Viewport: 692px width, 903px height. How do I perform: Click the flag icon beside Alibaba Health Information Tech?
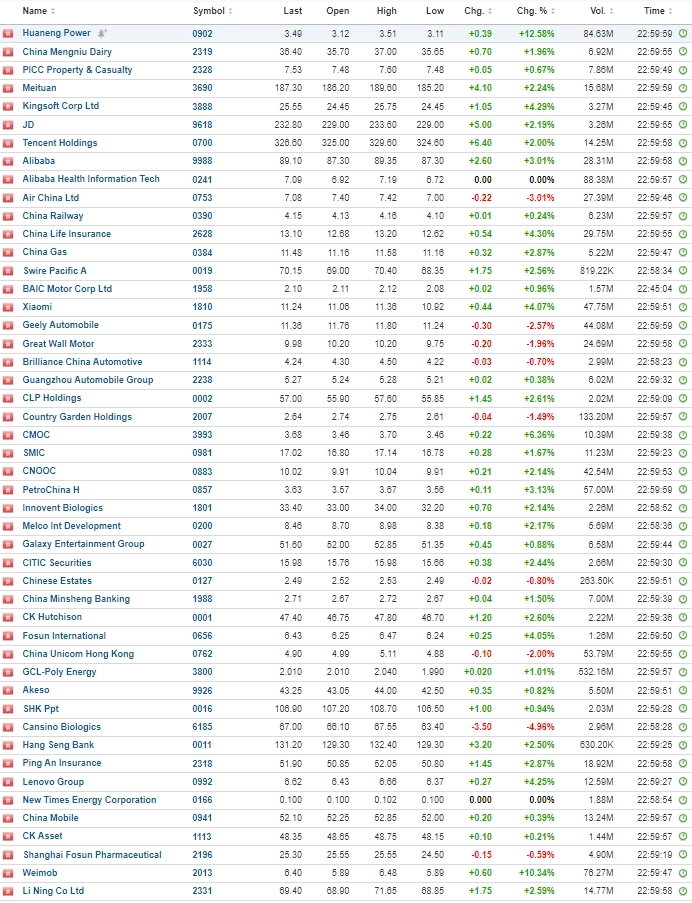point(8,179)
